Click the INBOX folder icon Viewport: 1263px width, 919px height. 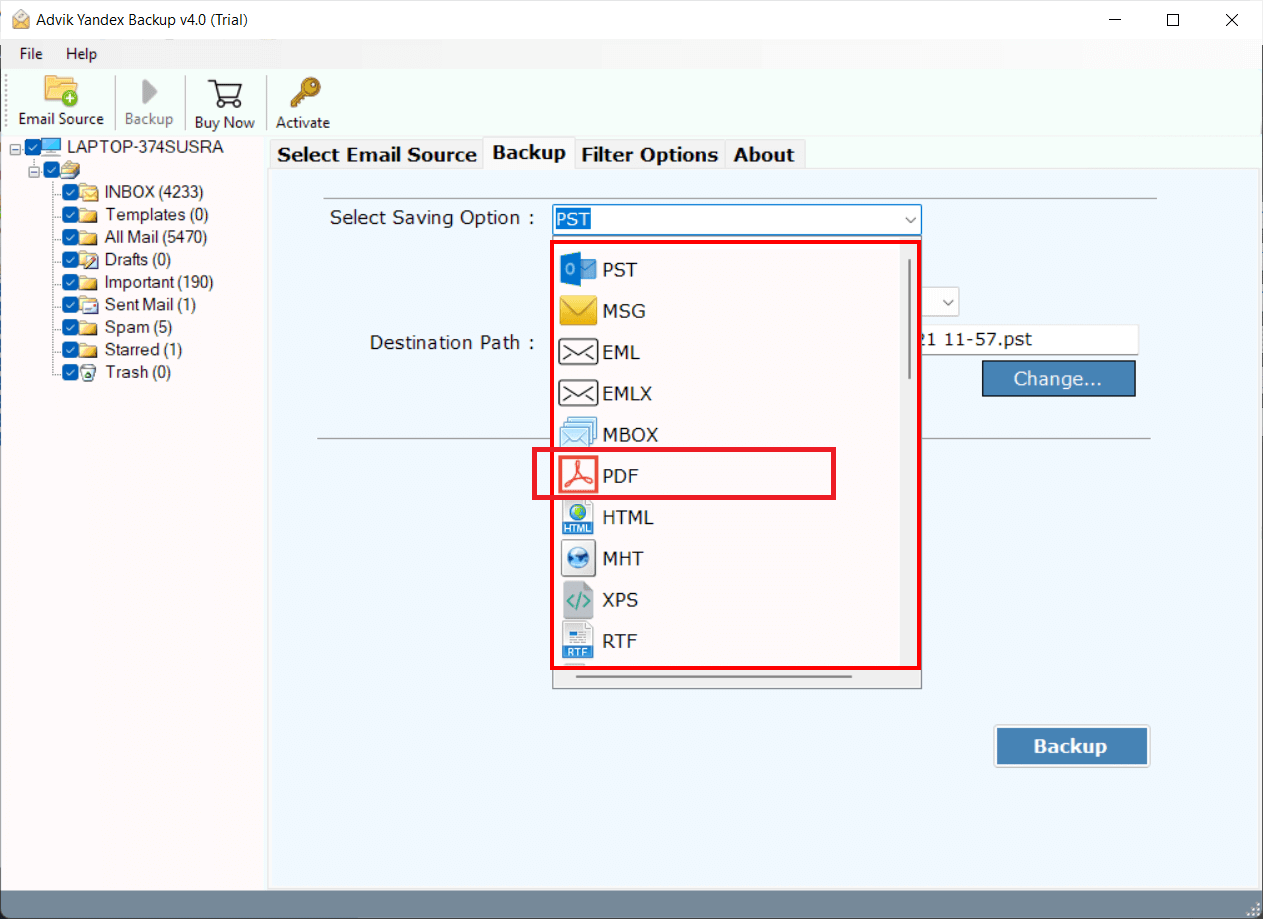click(89, 192)
